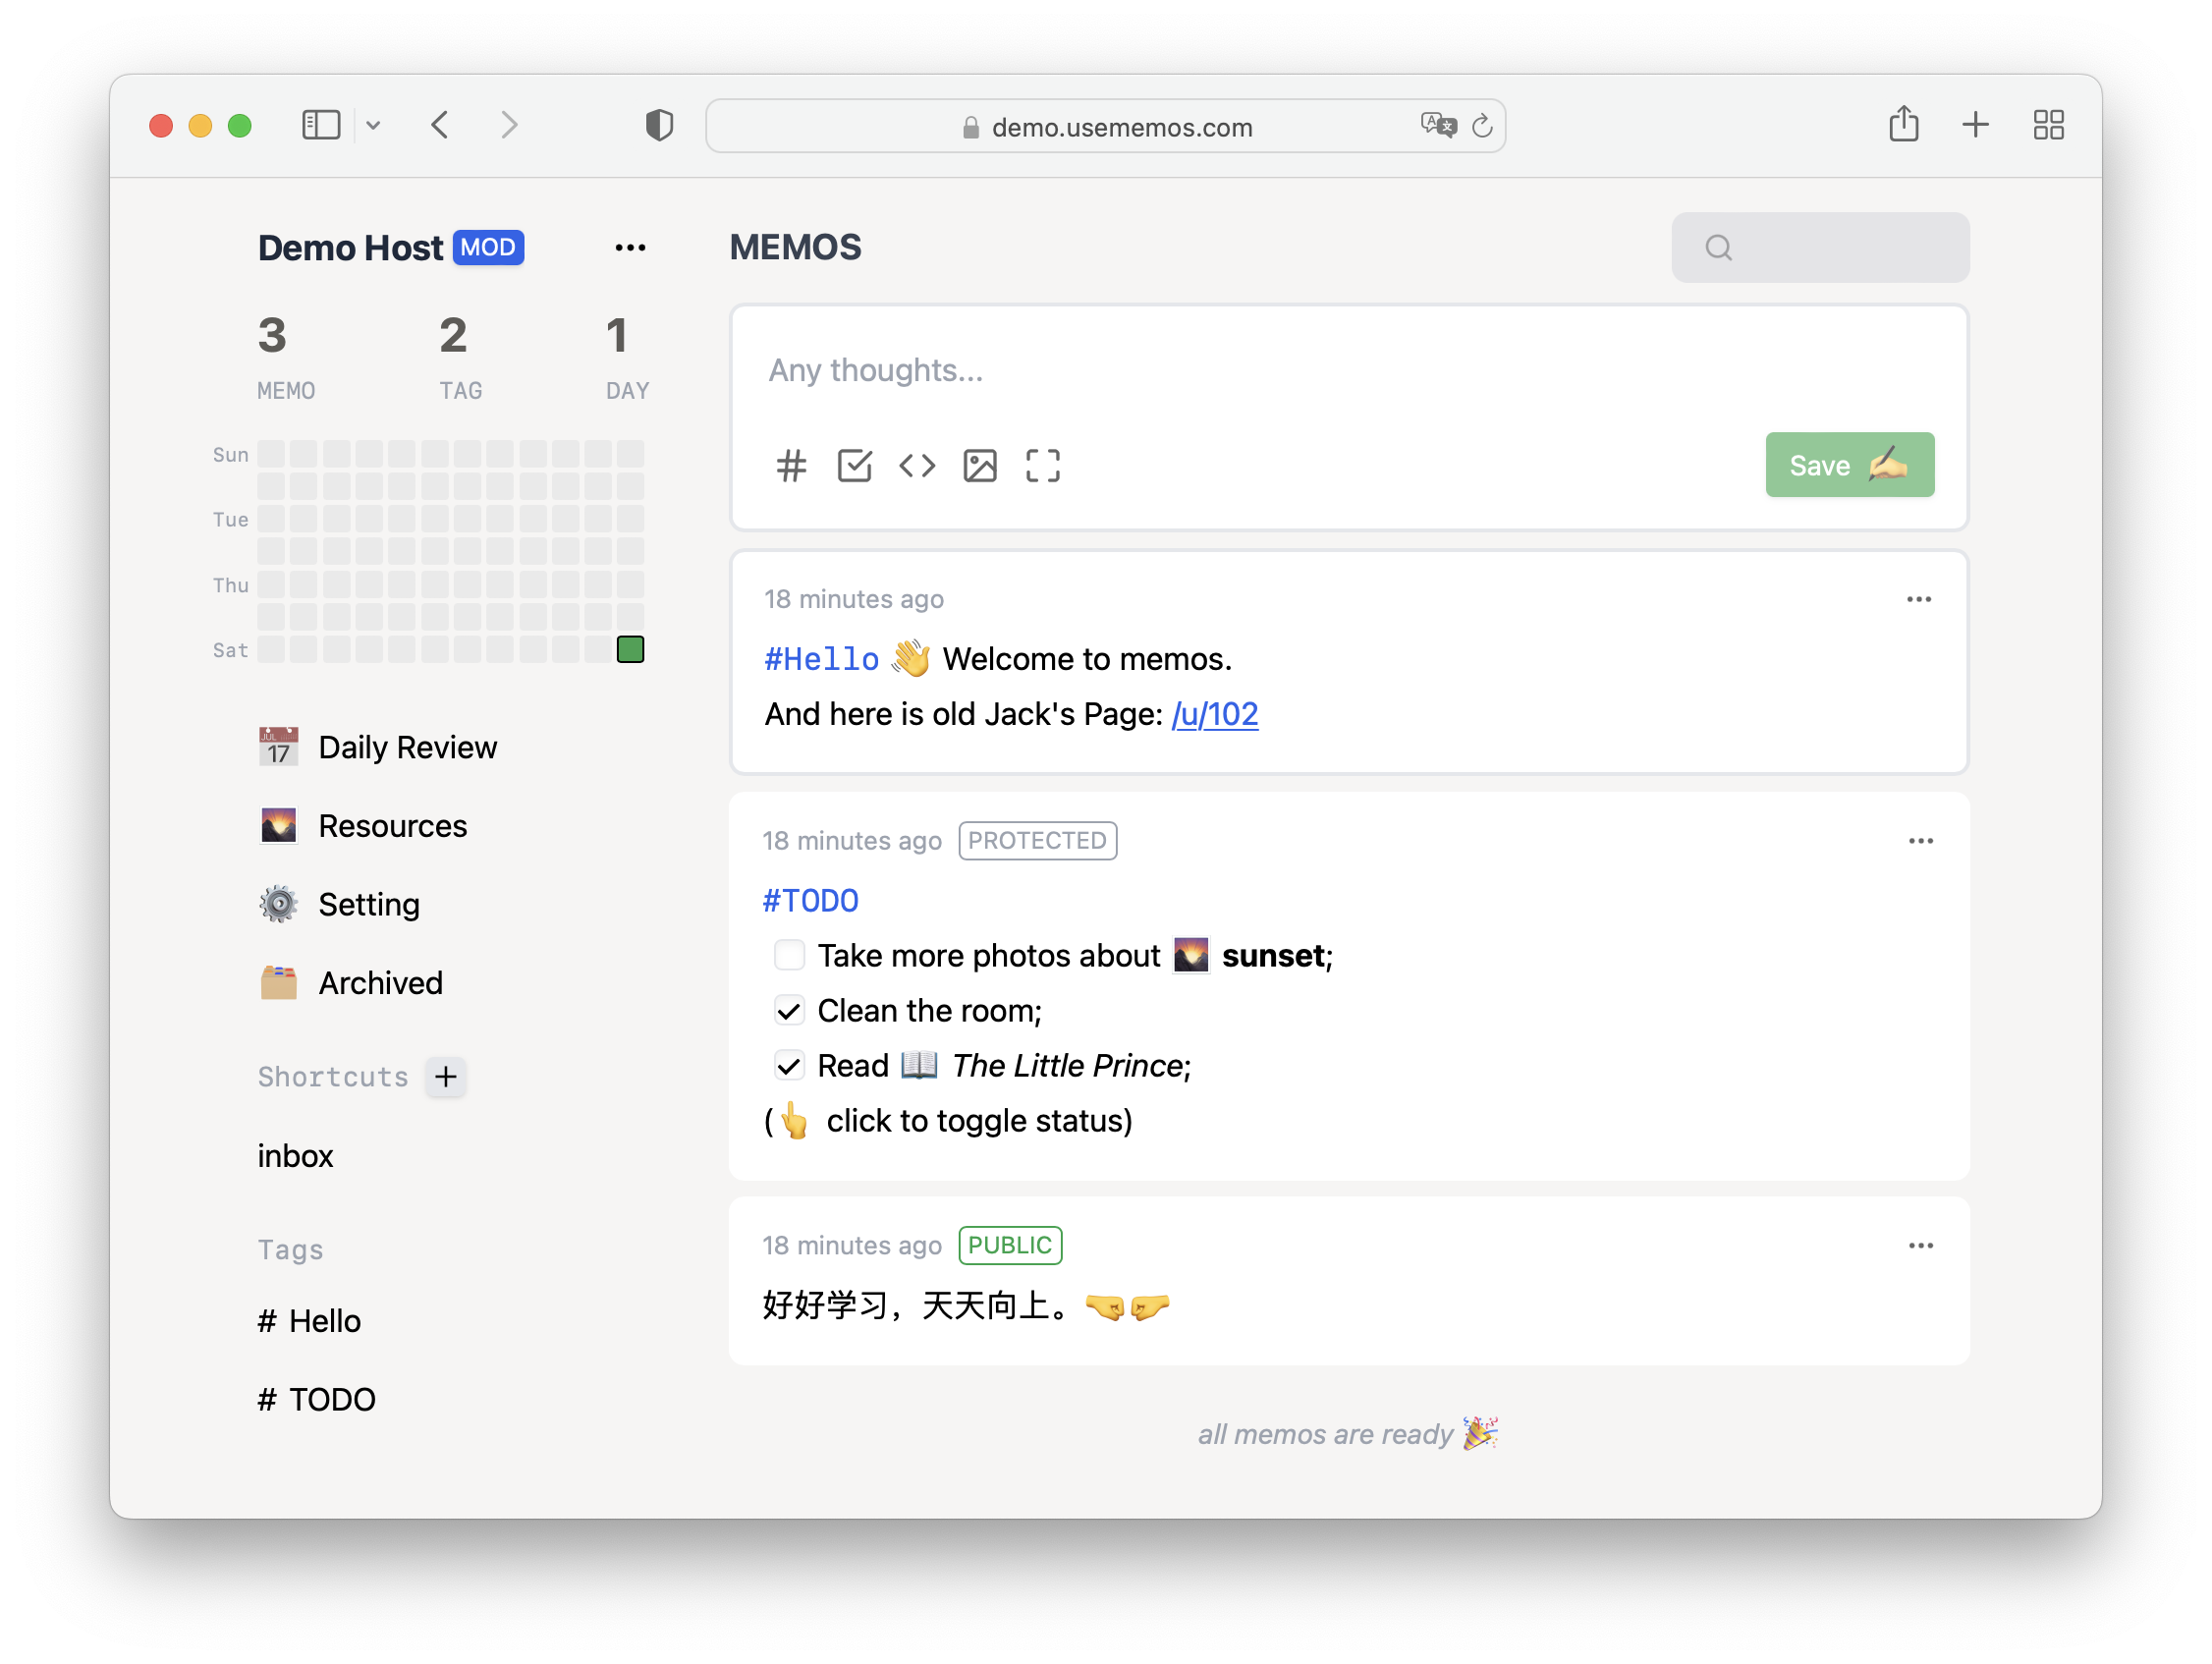The width and height of the screenshot is (2212, 1664).
Task: Open more options on the PROTECTED TODO memo
Action: [x=1920, y=841]
